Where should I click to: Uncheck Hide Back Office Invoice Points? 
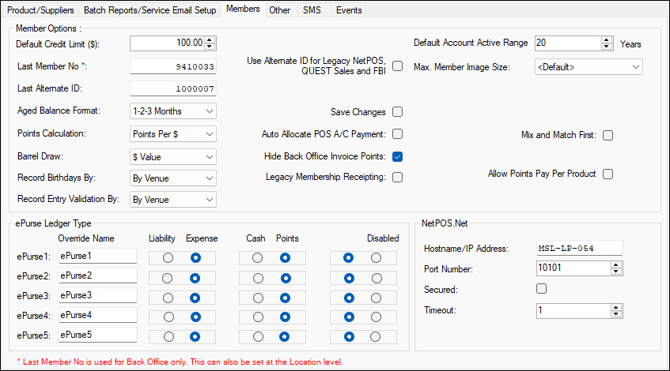(397, 157)
